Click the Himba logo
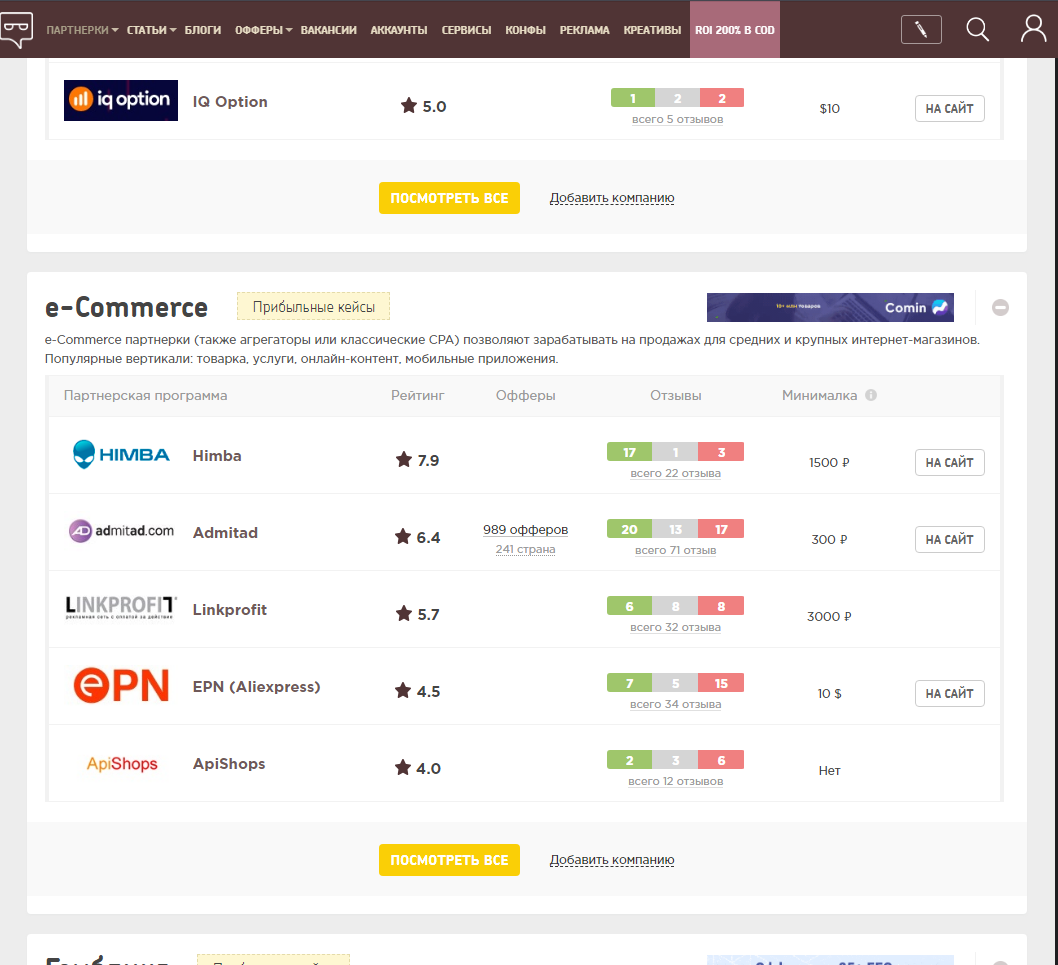Screen dimensions: 1058x965 [x=121, y=455]
